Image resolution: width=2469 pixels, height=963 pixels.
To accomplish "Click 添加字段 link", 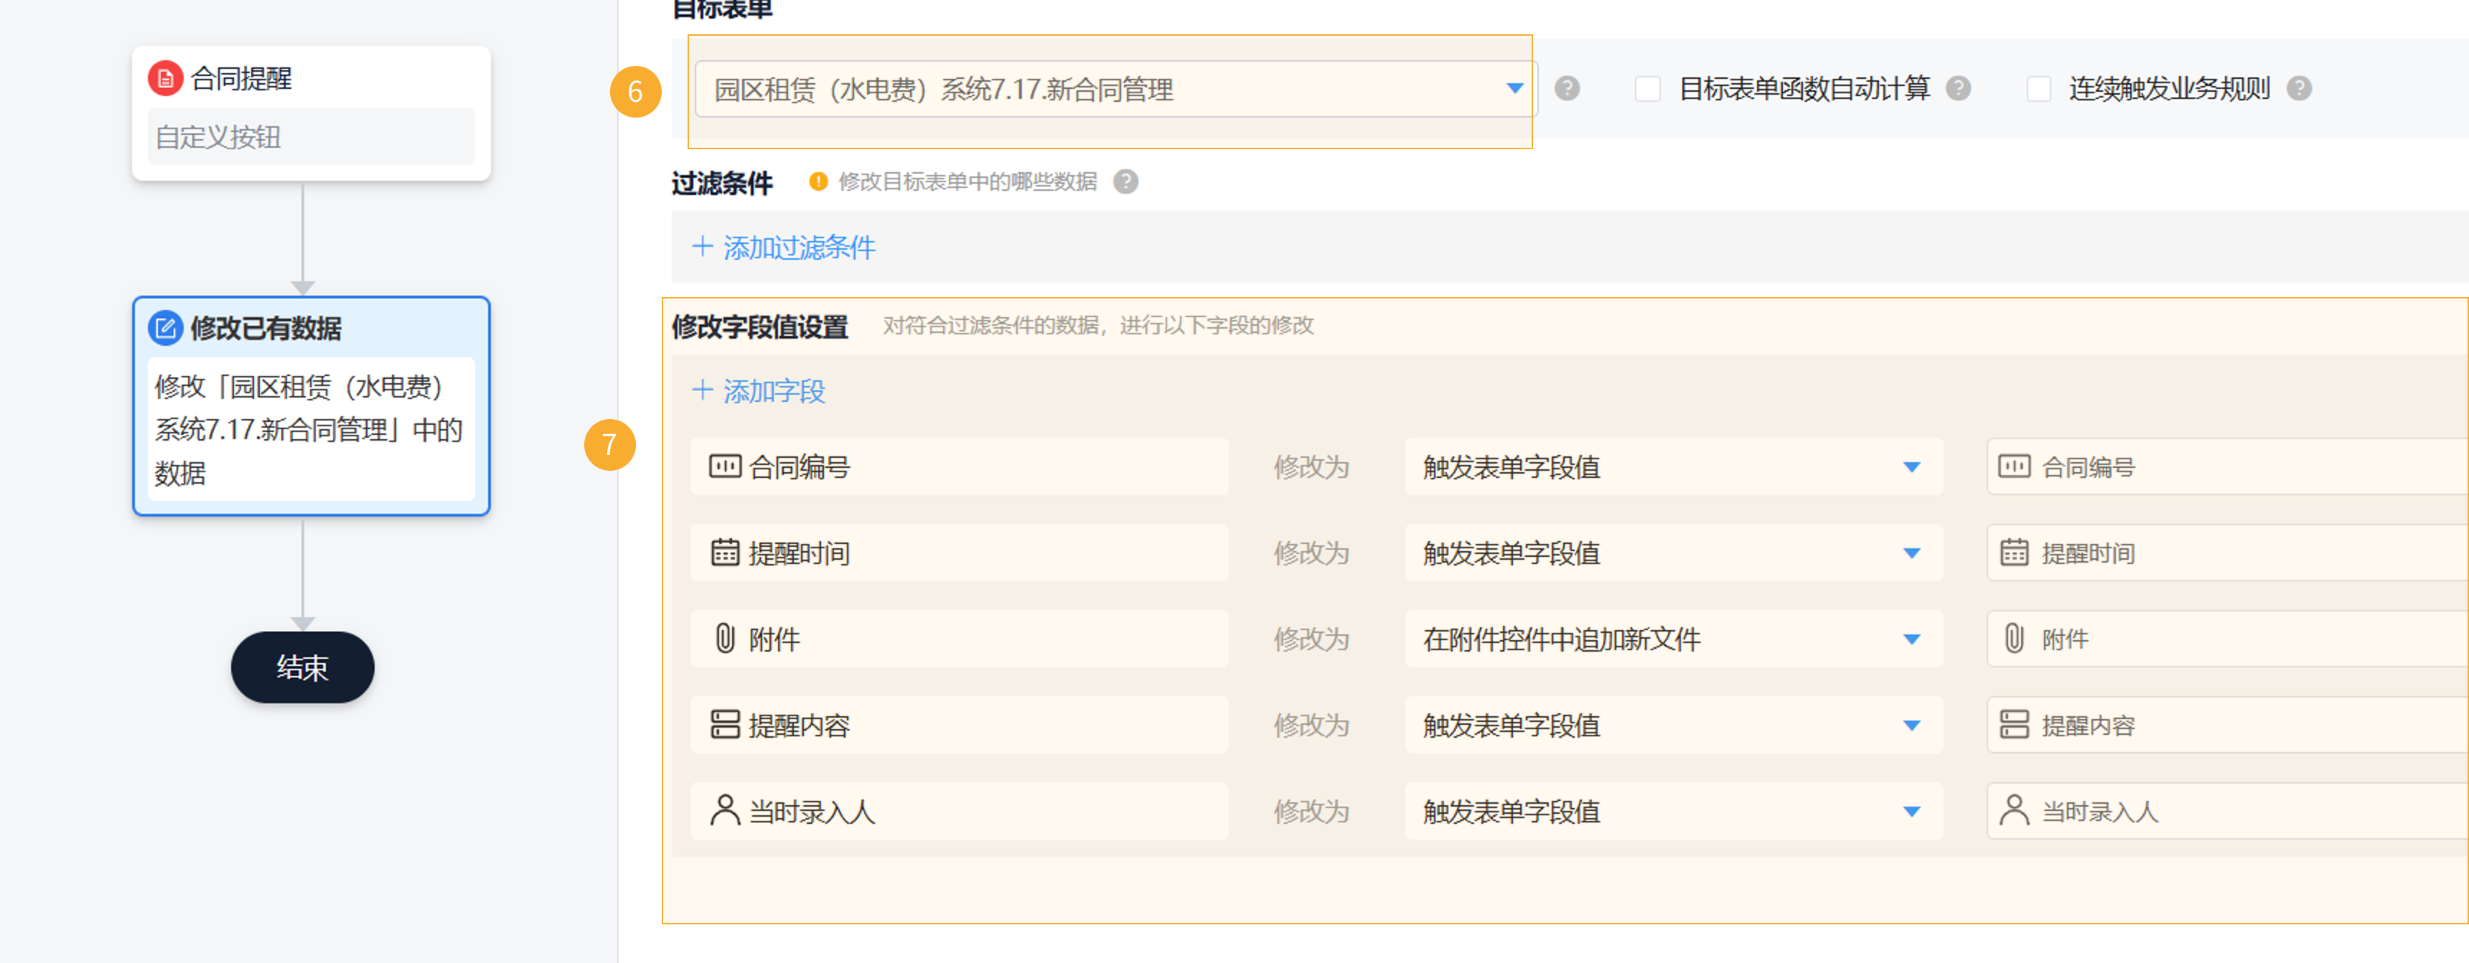I will [x=759, y=391].
